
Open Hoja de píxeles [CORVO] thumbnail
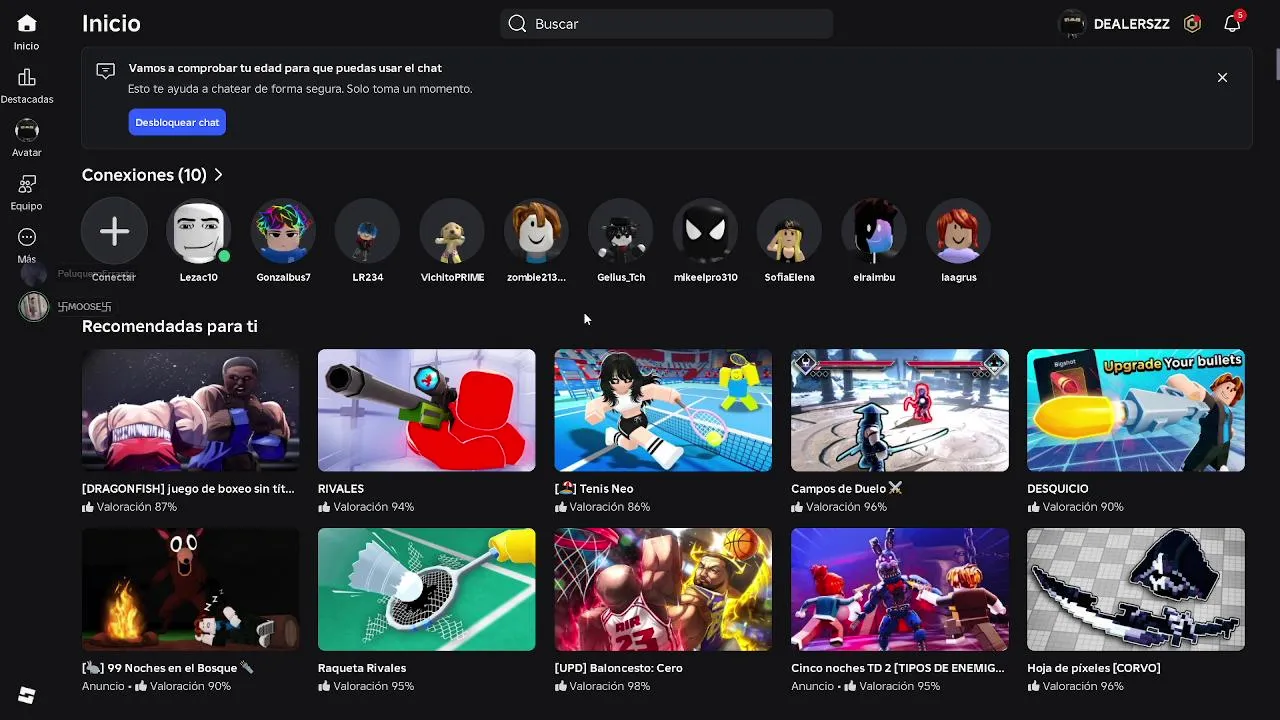[1136, 589]
